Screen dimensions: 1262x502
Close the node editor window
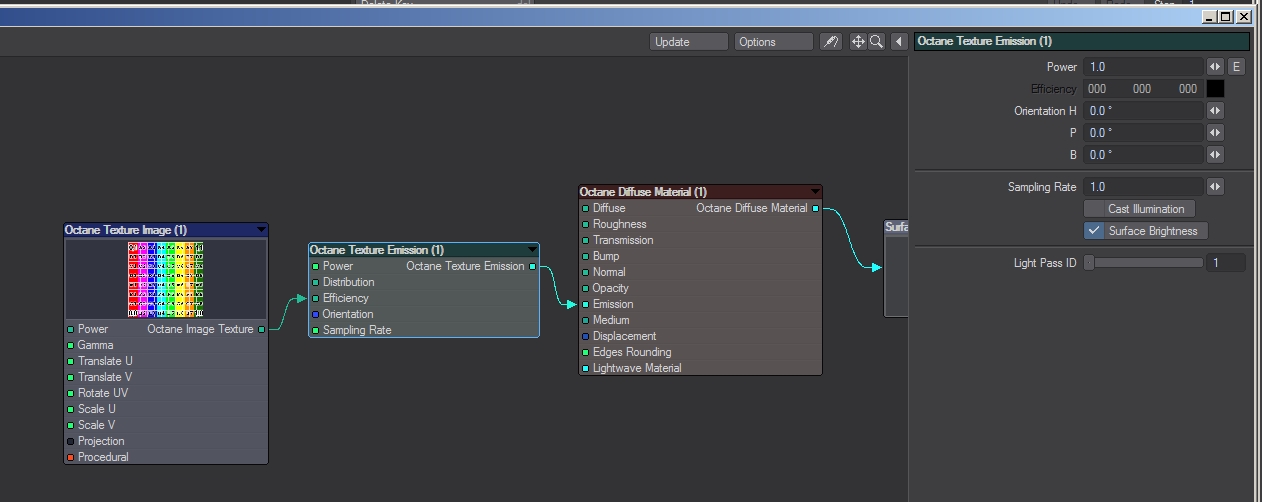(x=1243, y=17)
